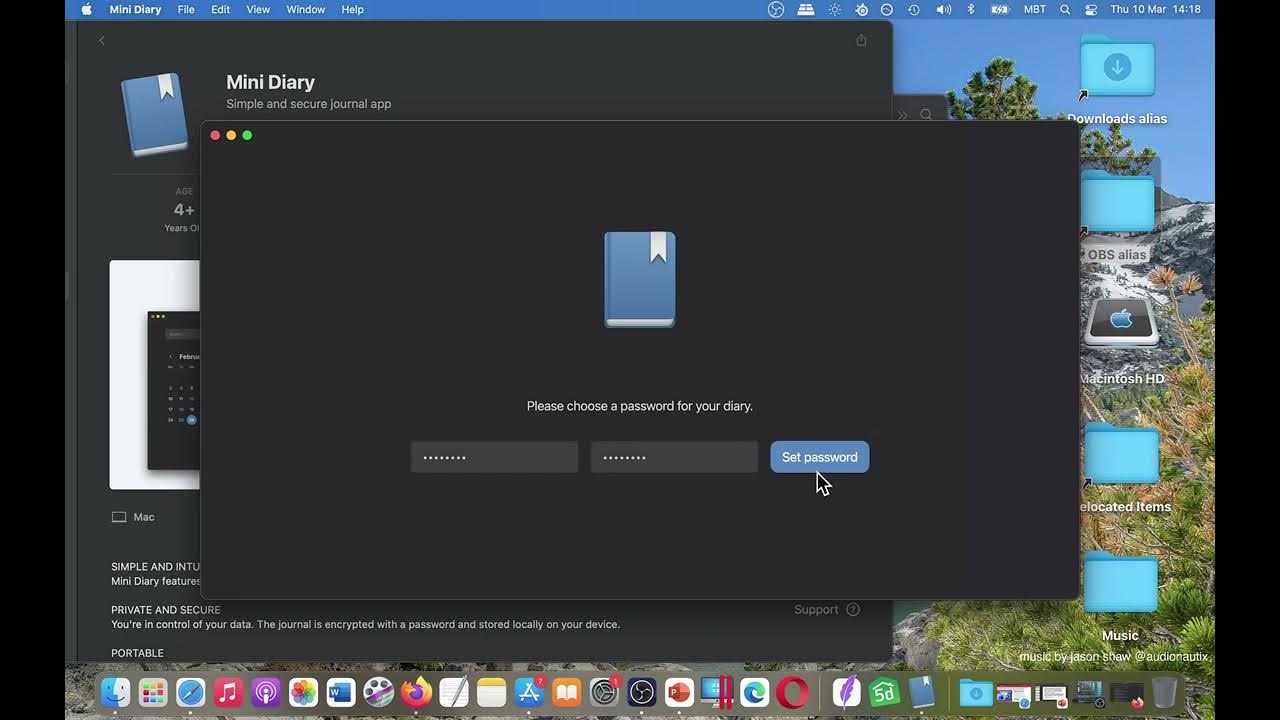Open Books from the Dock

(x=567, y=692)
